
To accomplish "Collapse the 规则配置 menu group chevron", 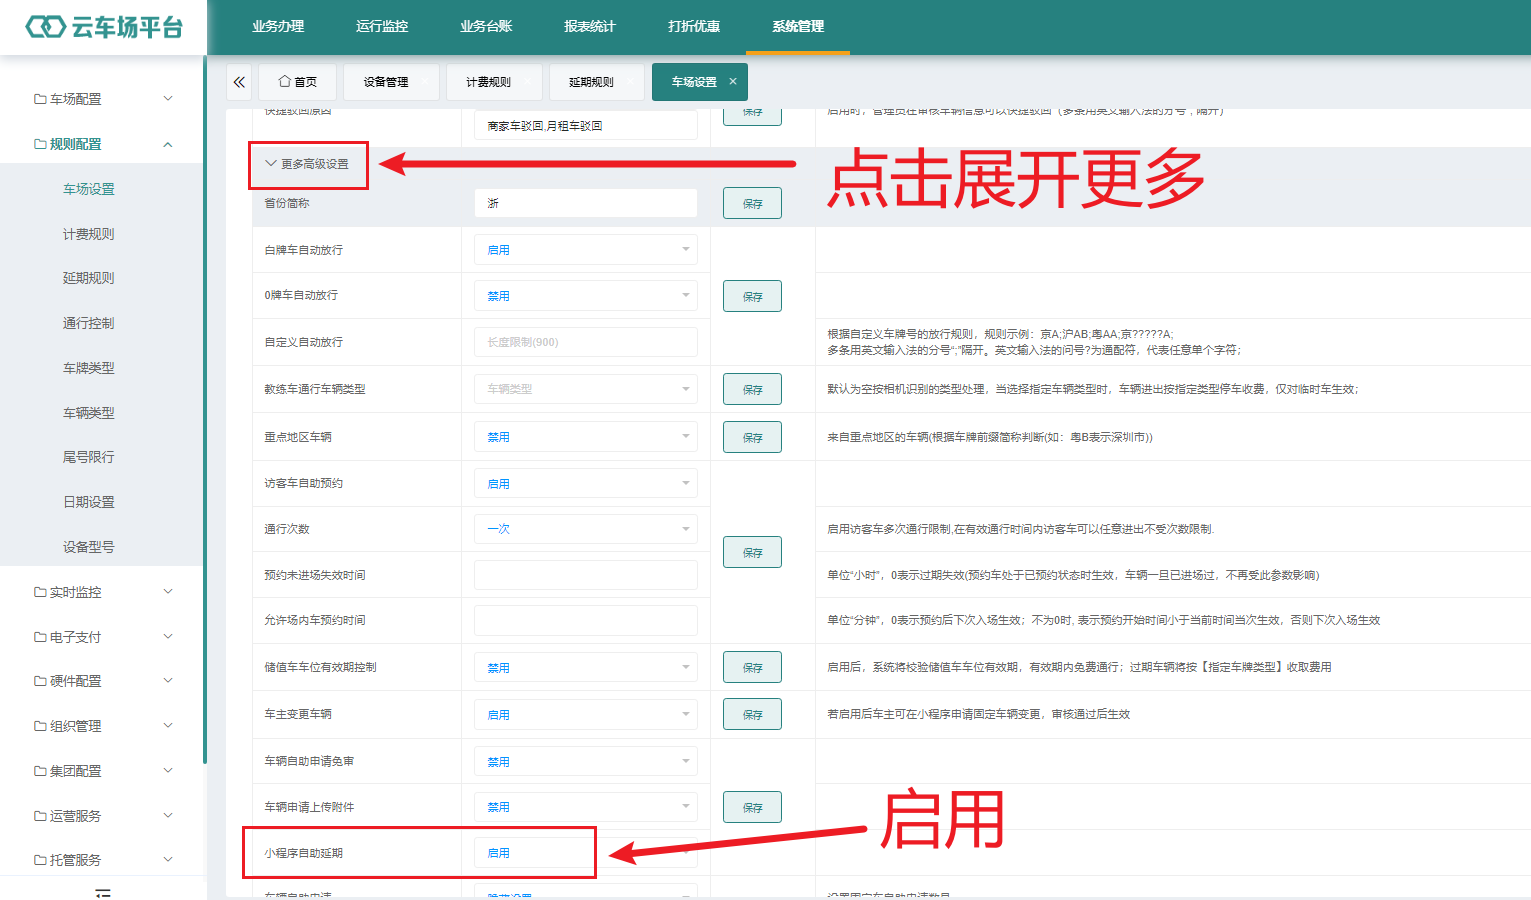I will [168, 144].
